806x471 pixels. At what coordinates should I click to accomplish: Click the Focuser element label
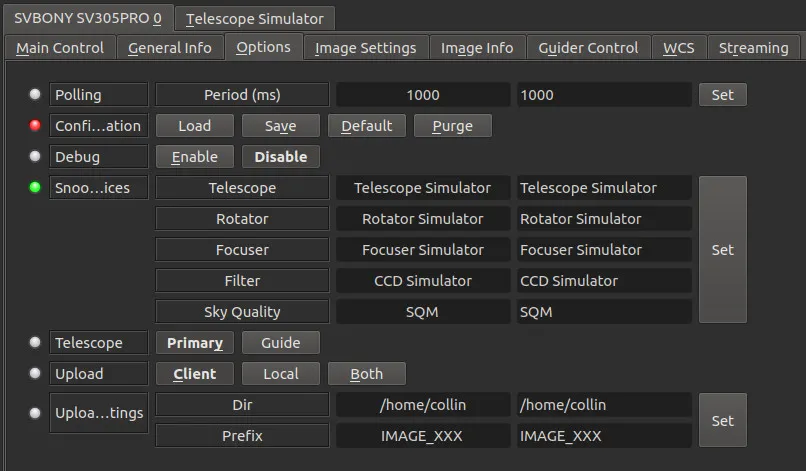coord(242,249)
